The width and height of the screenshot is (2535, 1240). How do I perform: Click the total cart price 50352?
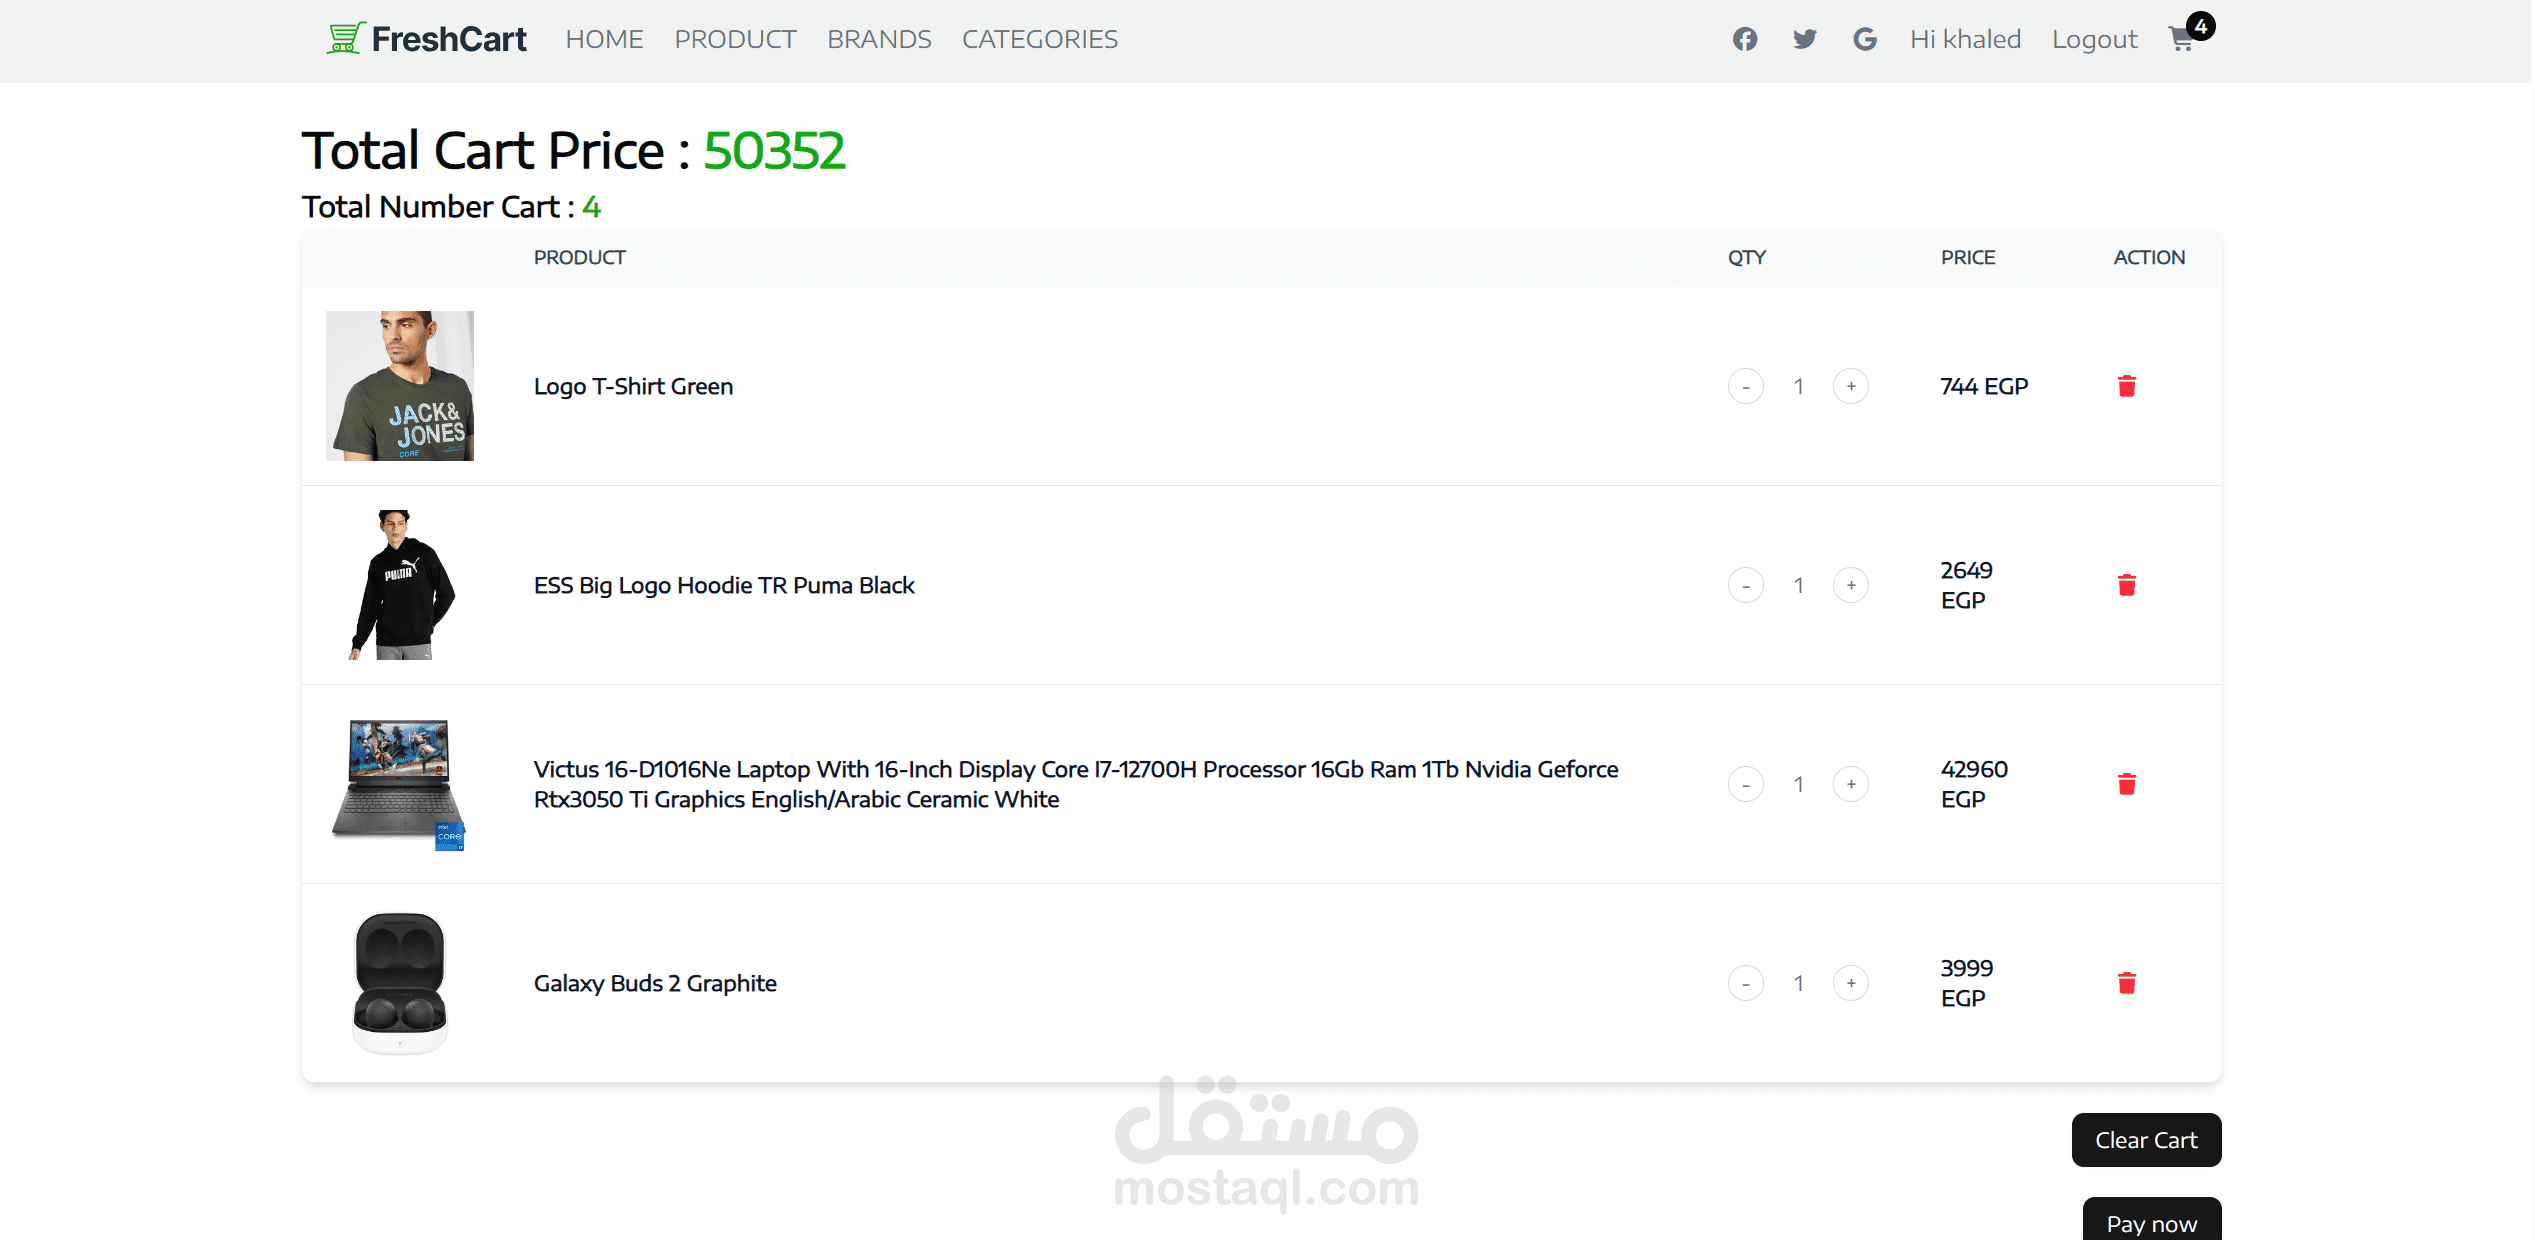pos(774,151)
